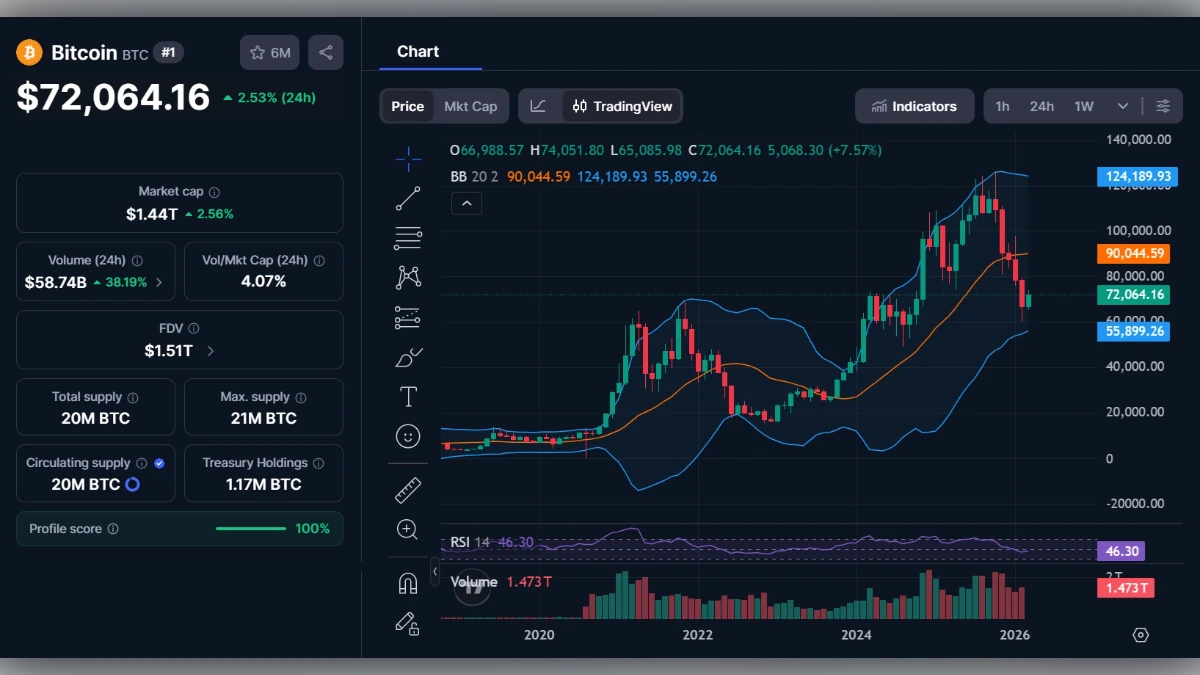1200x675 pixels.
Task: Activate the zoom-in magnifier tool
Action: click(408, 530)
